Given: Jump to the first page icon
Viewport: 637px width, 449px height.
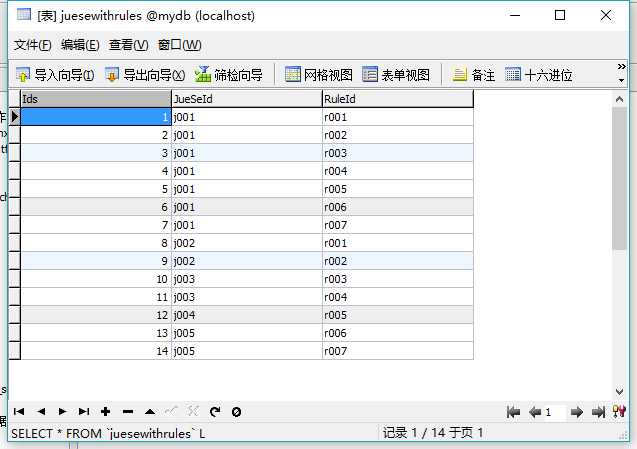Looking at the screenshot, I should pos(514,412).
